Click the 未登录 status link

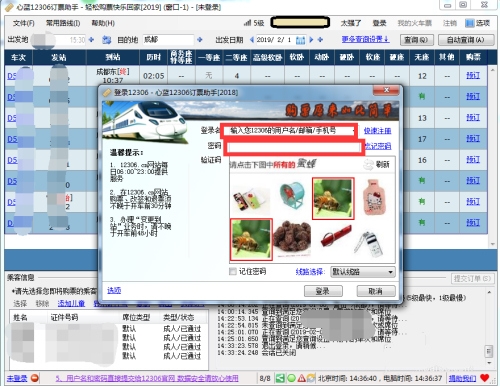click(x=17, y=378)
